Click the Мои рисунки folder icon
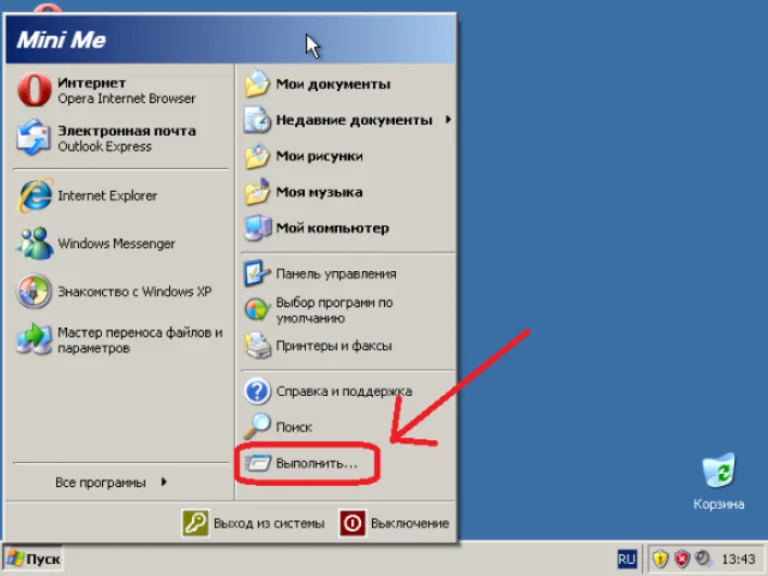Screen dimensions: 768x576 257,156
